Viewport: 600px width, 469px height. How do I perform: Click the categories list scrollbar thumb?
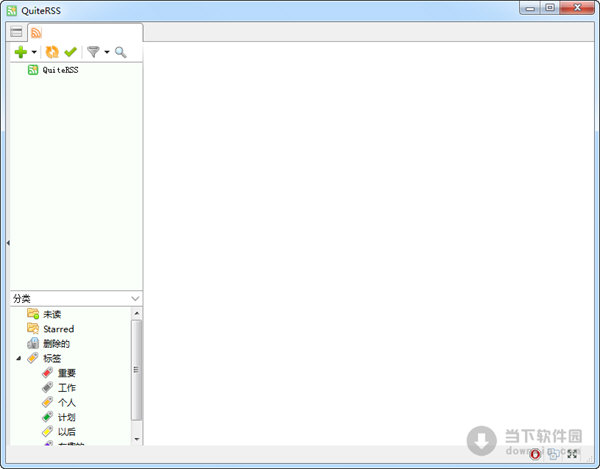tap(136, 370)
